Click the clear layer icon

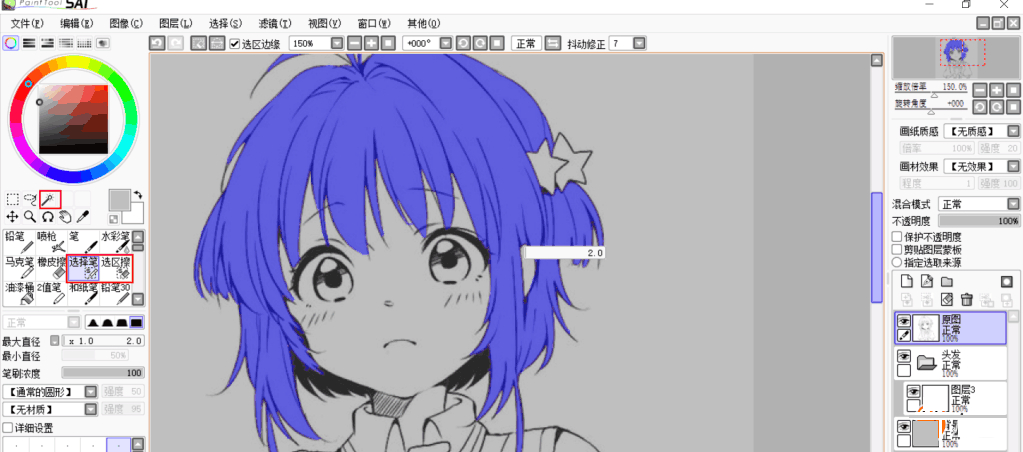pyautogui.click(x=947, y=299)
